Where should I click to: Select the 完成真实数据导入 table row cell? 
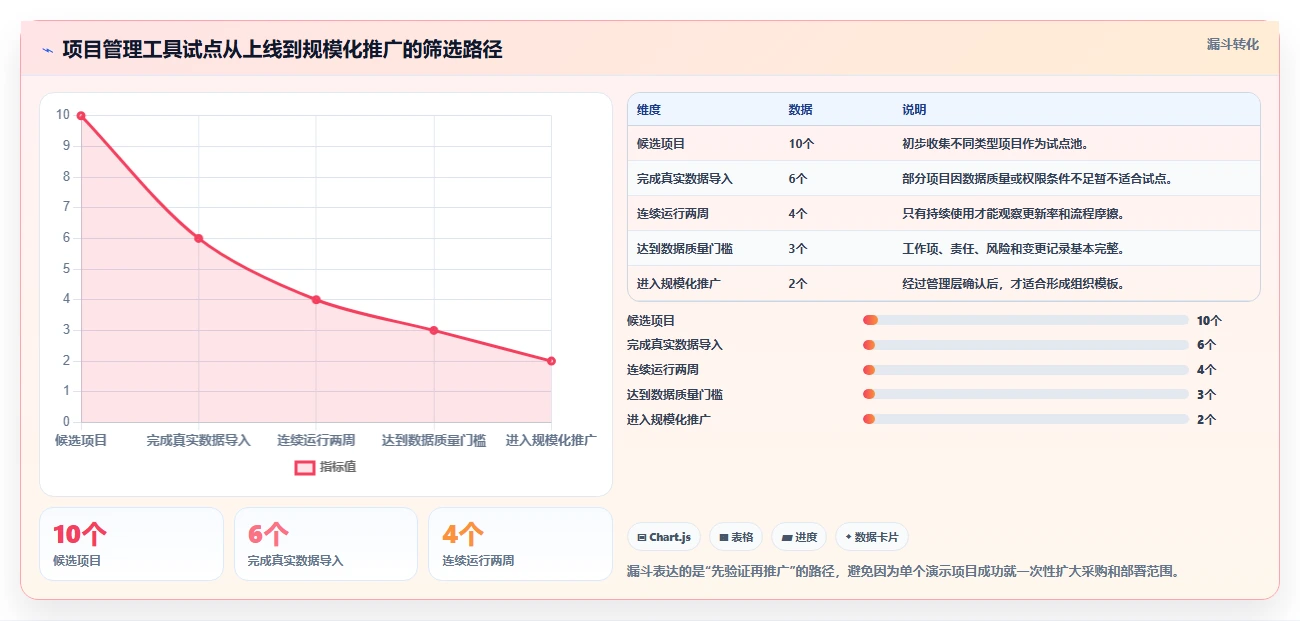(x=685, y=179)
